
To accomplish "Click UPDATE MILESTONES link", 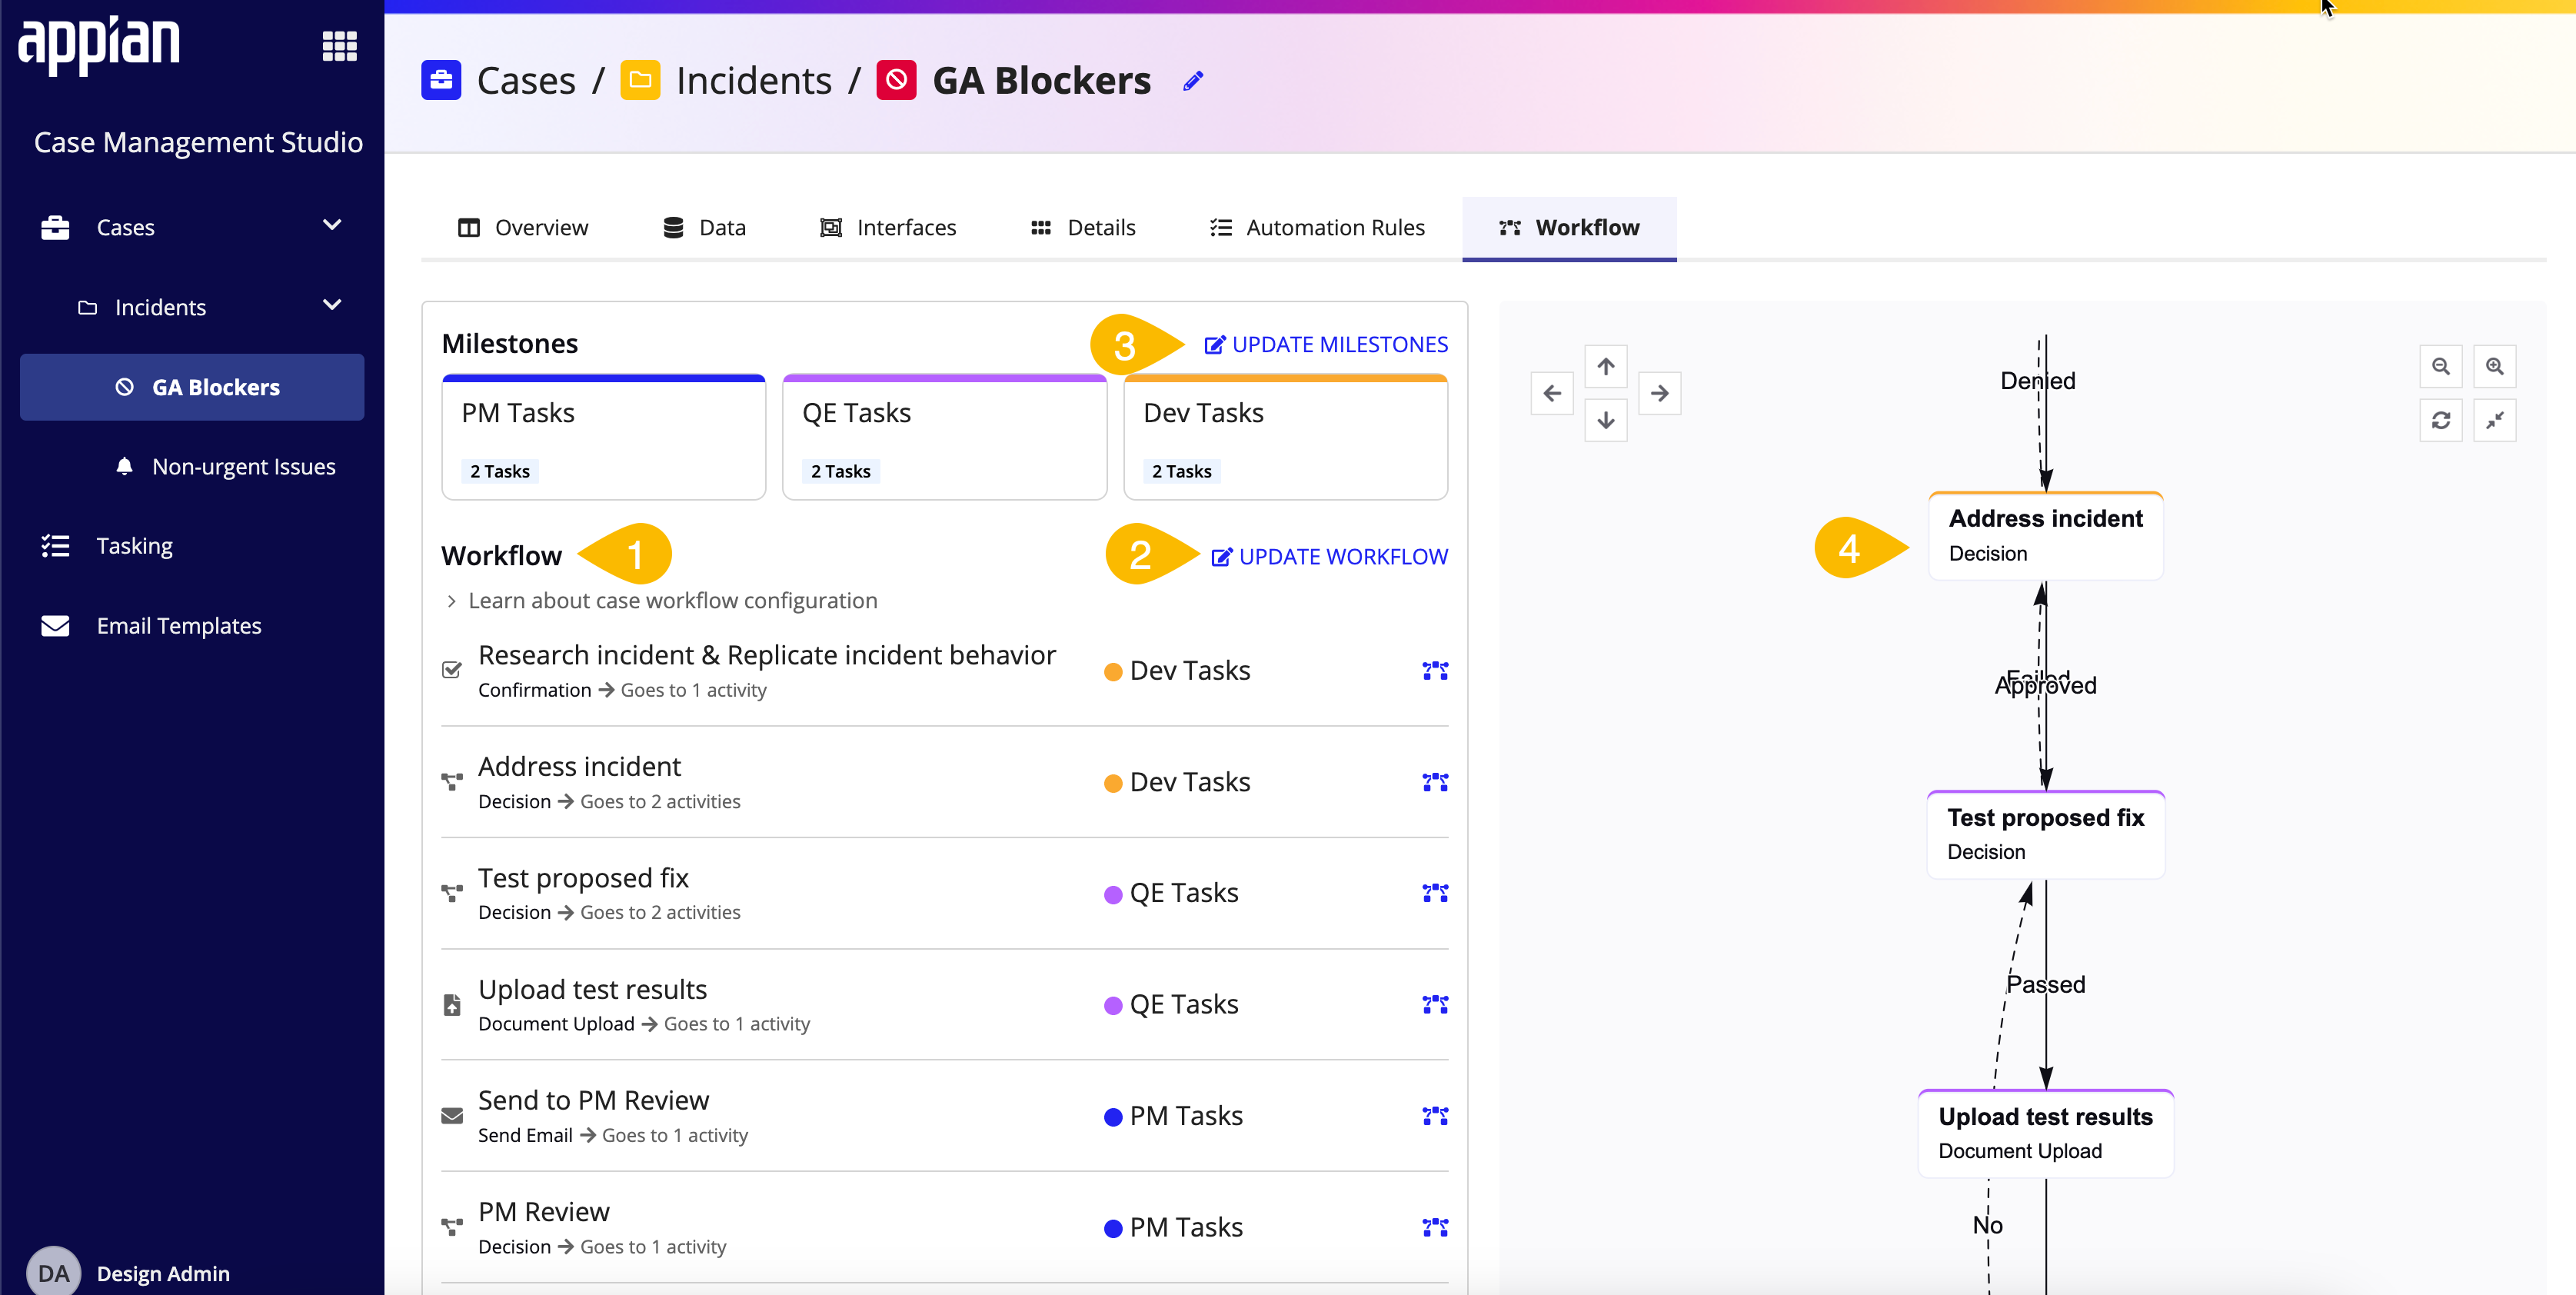I will (x=1326, y=344).
